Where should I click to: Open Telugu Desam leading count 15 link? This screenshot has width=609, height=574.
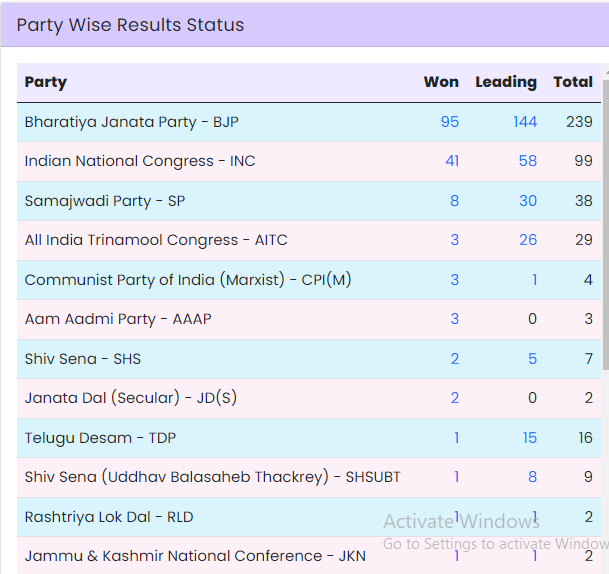point(529,438)
